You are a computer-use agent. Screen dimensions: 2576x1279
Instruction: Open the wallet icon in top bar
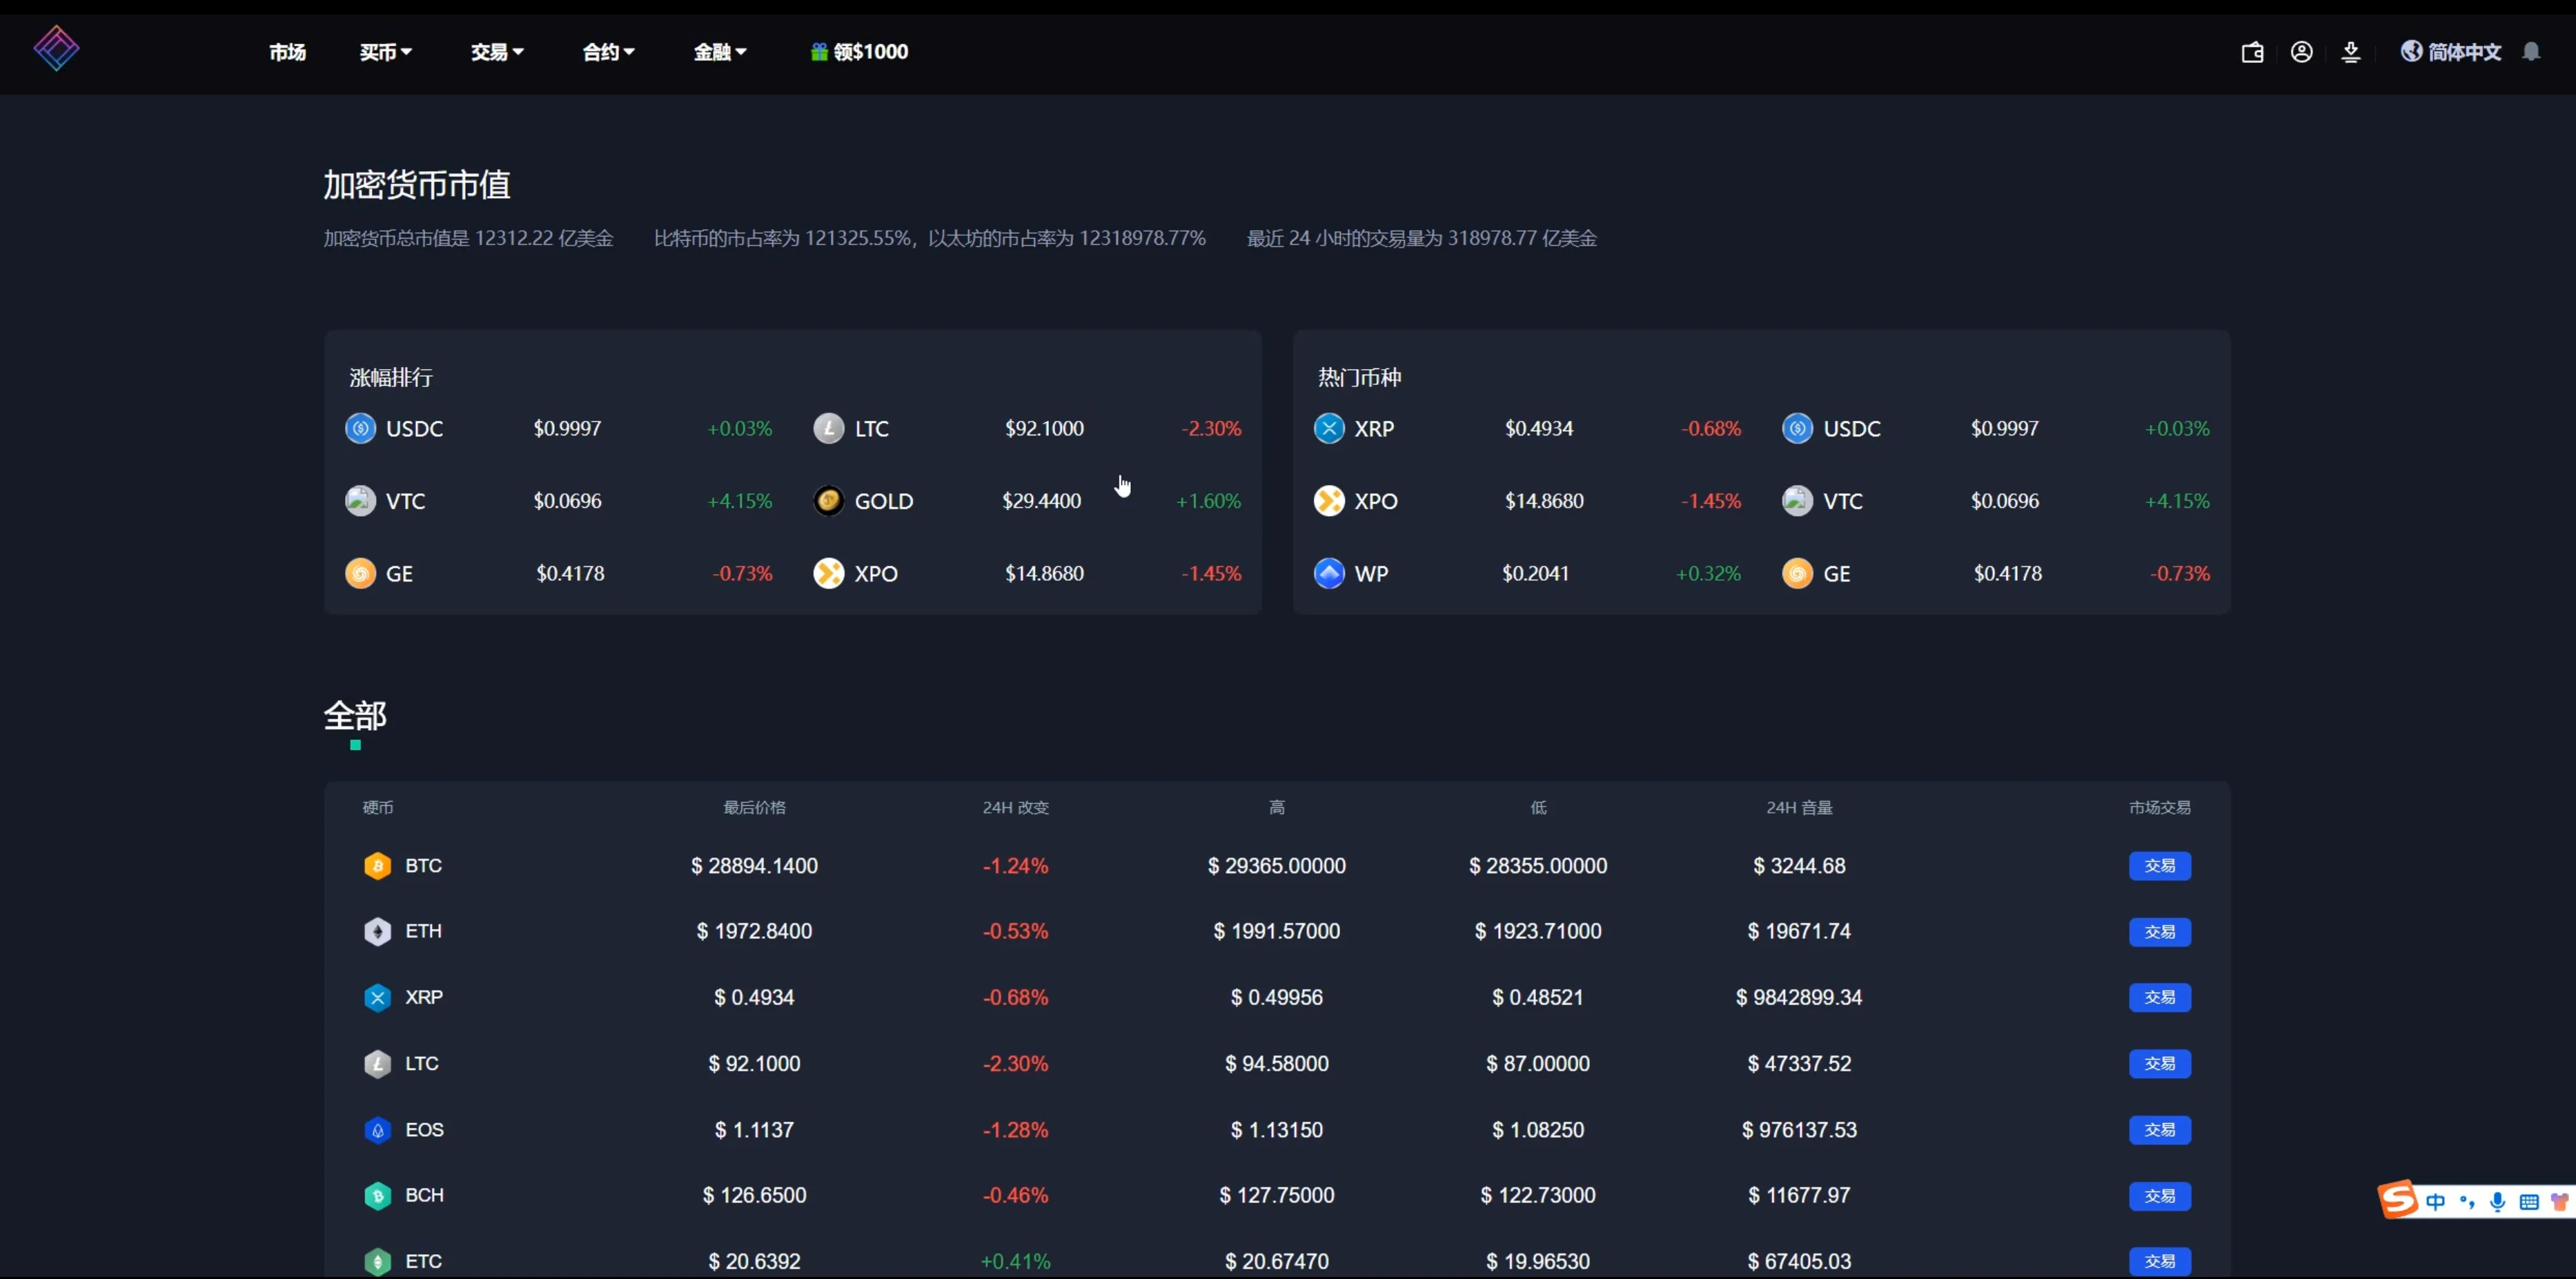2252,52
